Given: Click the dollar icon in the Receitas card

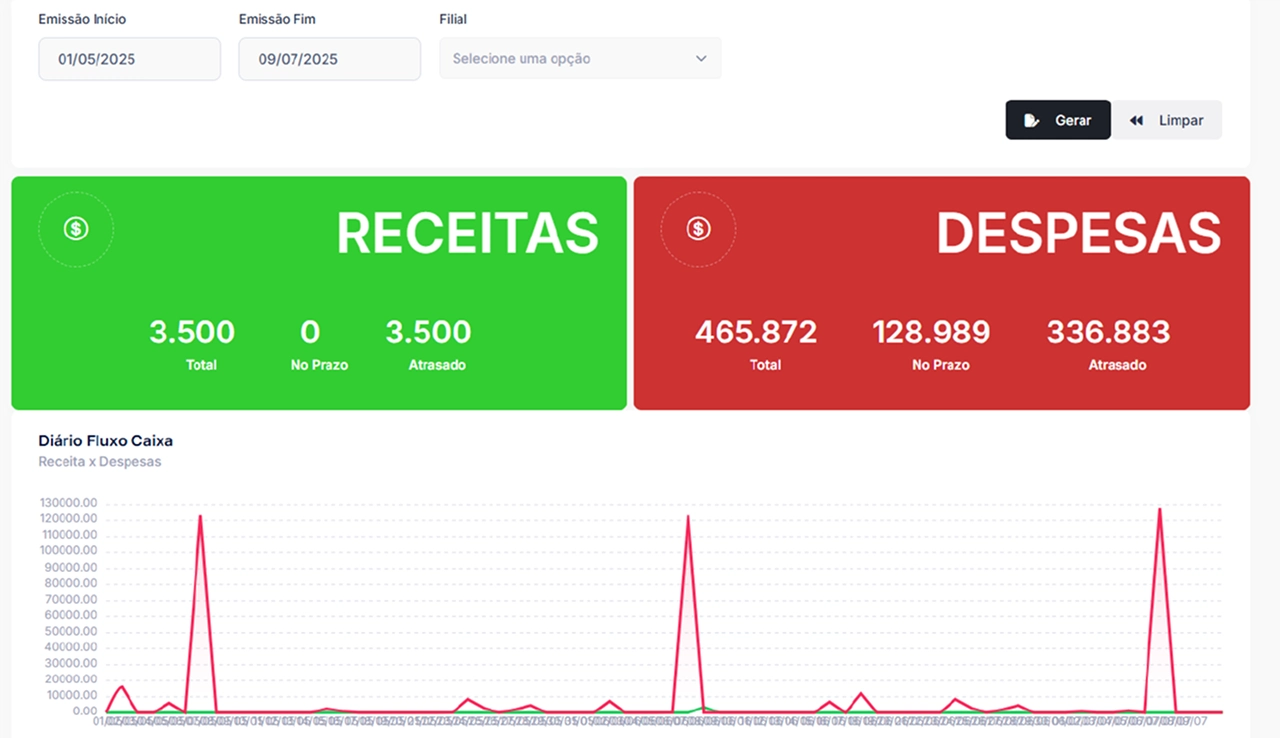Looking at the screenshot, I should pyautogui.click(x=76, y=229).
